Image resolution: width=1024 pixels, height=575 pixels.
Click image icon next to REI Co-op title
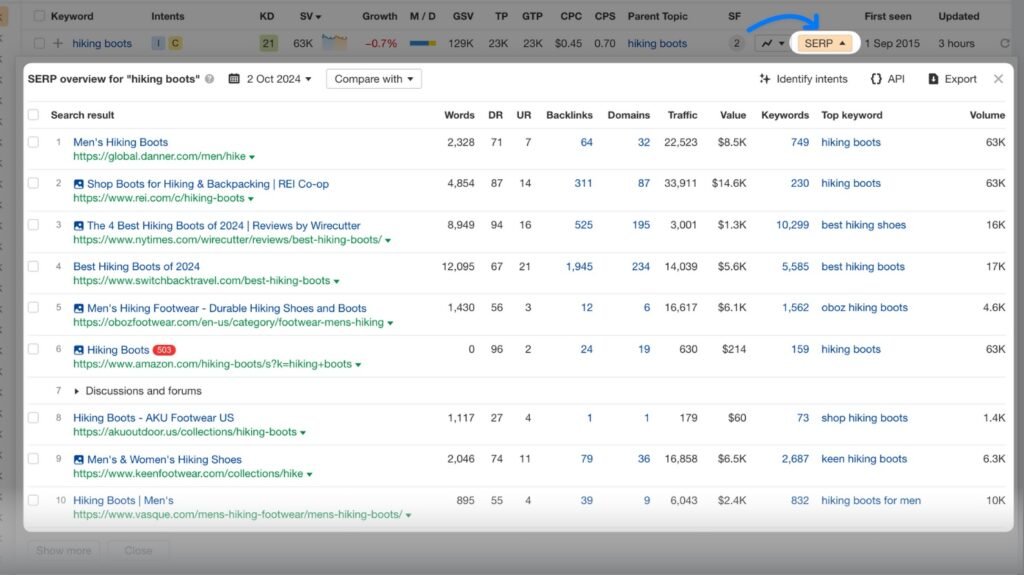click(x=78, y=184)
